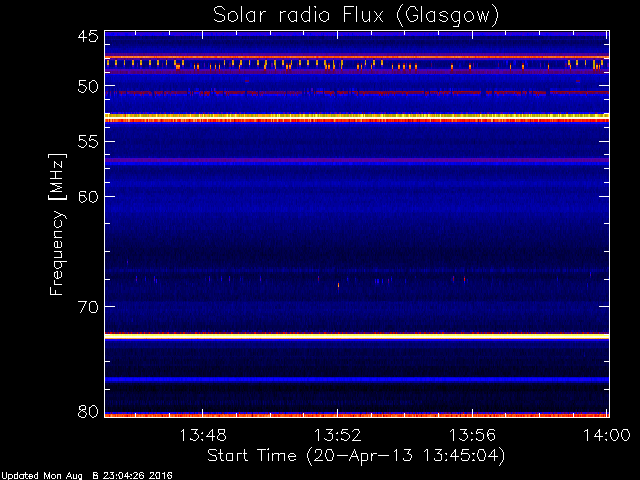Click the 50 frequency tick label

click(88, 86)
